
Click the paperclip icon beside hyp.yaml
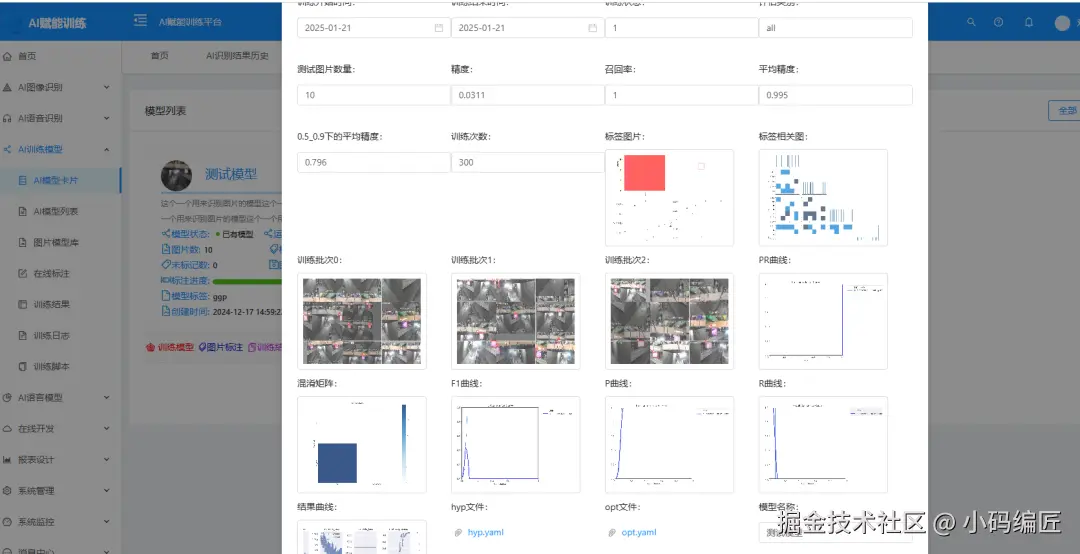point(458,533)
